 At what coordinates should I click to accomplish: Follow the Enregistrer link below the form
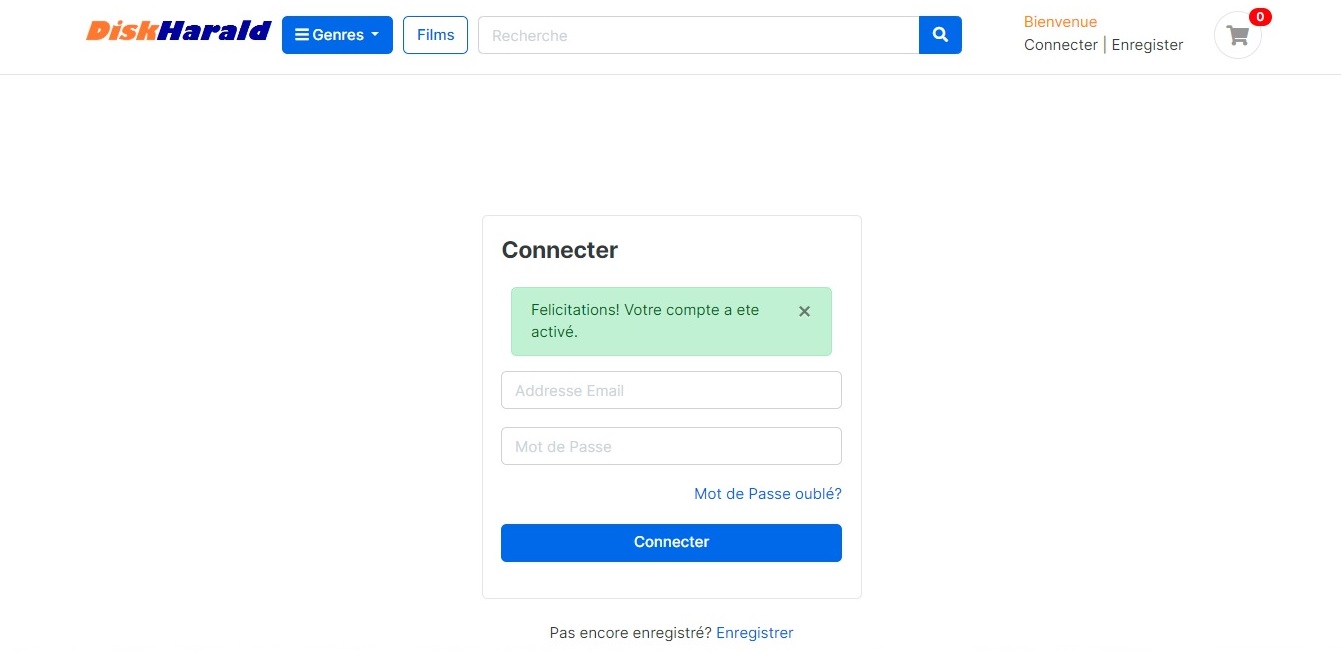click(754, 633)
